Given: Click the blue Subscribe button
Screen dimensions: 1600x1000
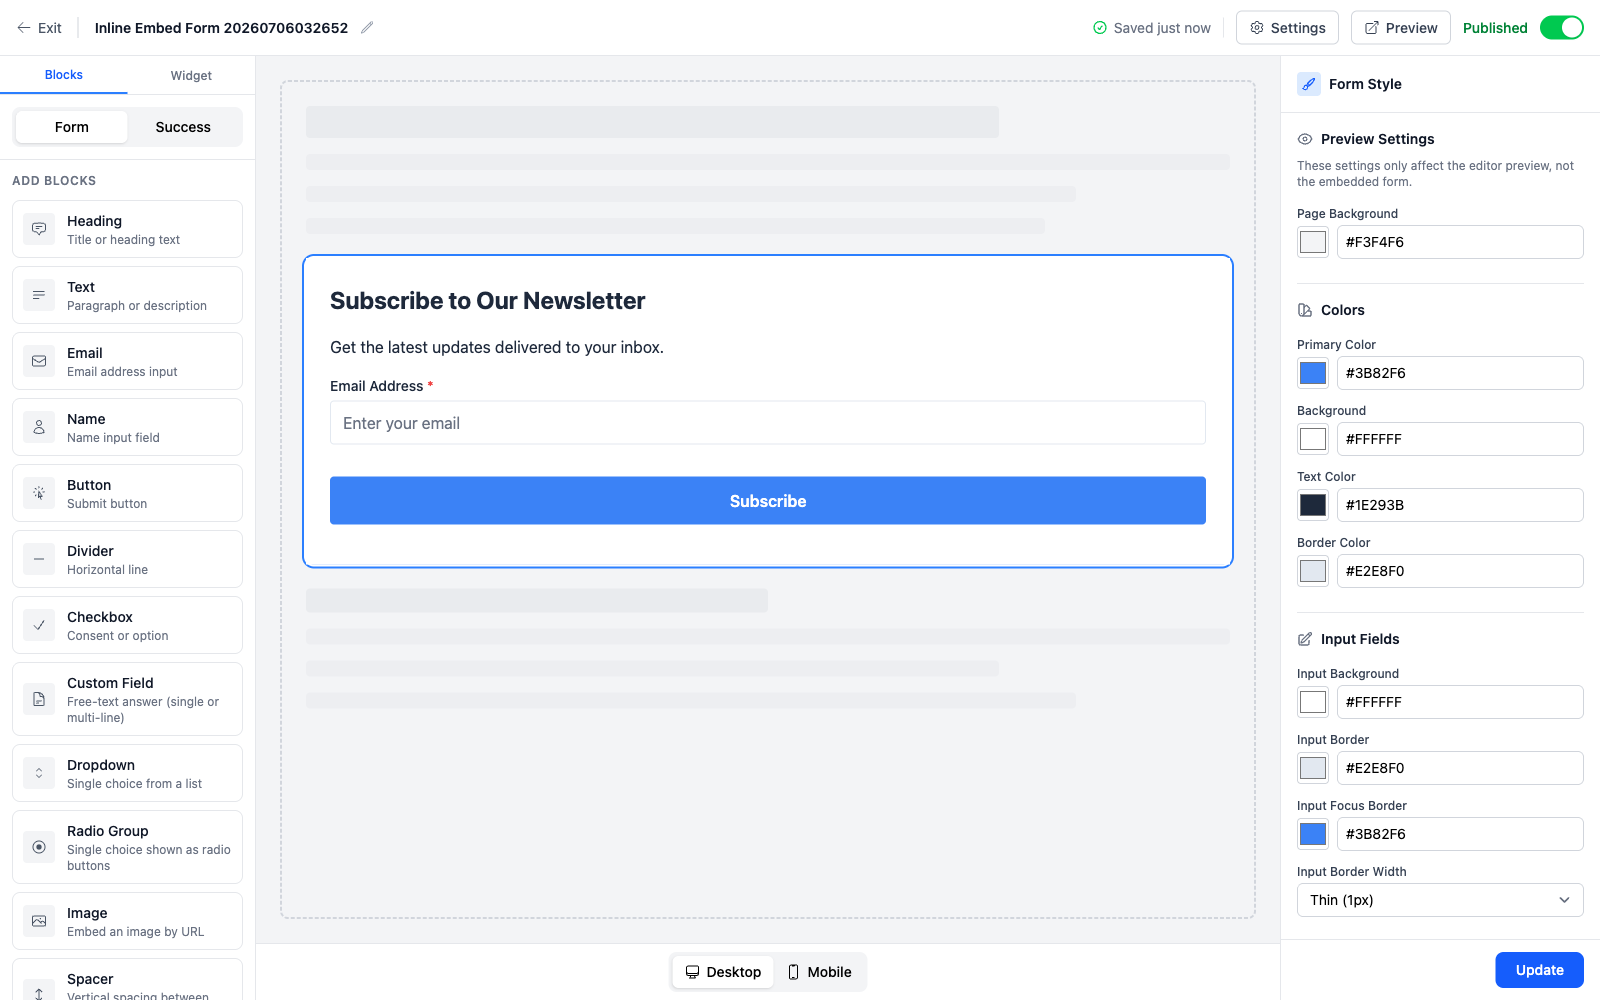Looking at the screenshot, I should 768,501.
